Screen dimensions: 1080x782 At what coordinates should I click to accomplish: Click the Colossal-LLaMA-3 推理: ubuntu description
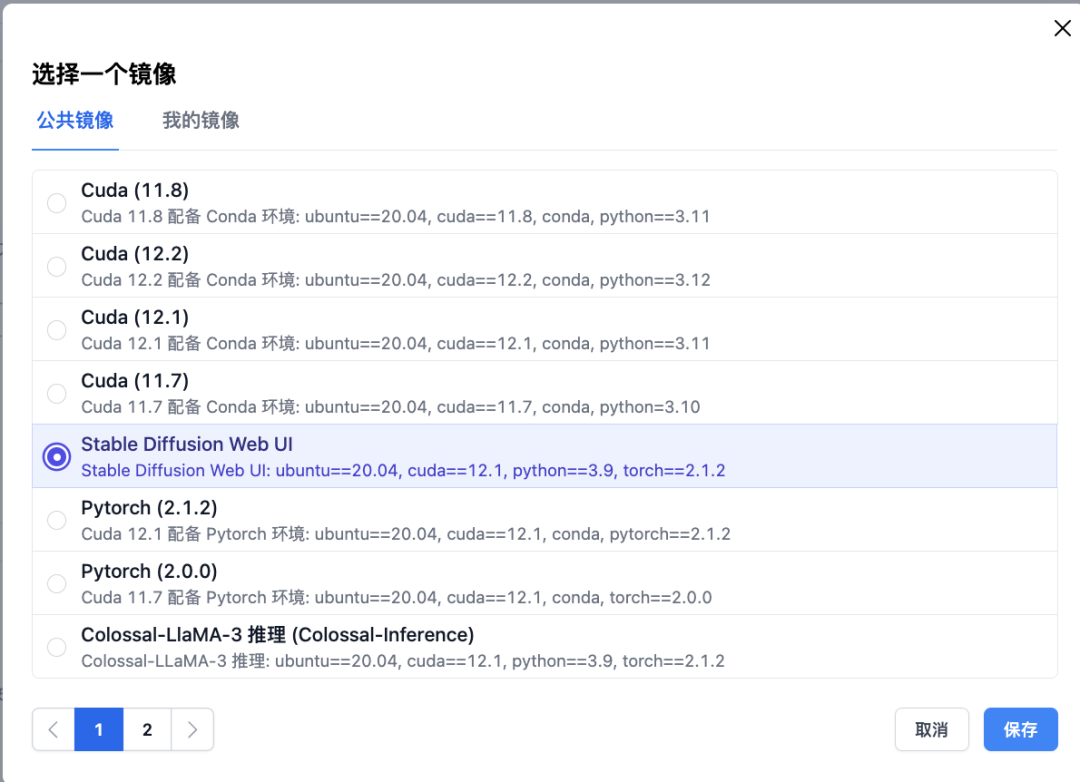coord(403,661)
